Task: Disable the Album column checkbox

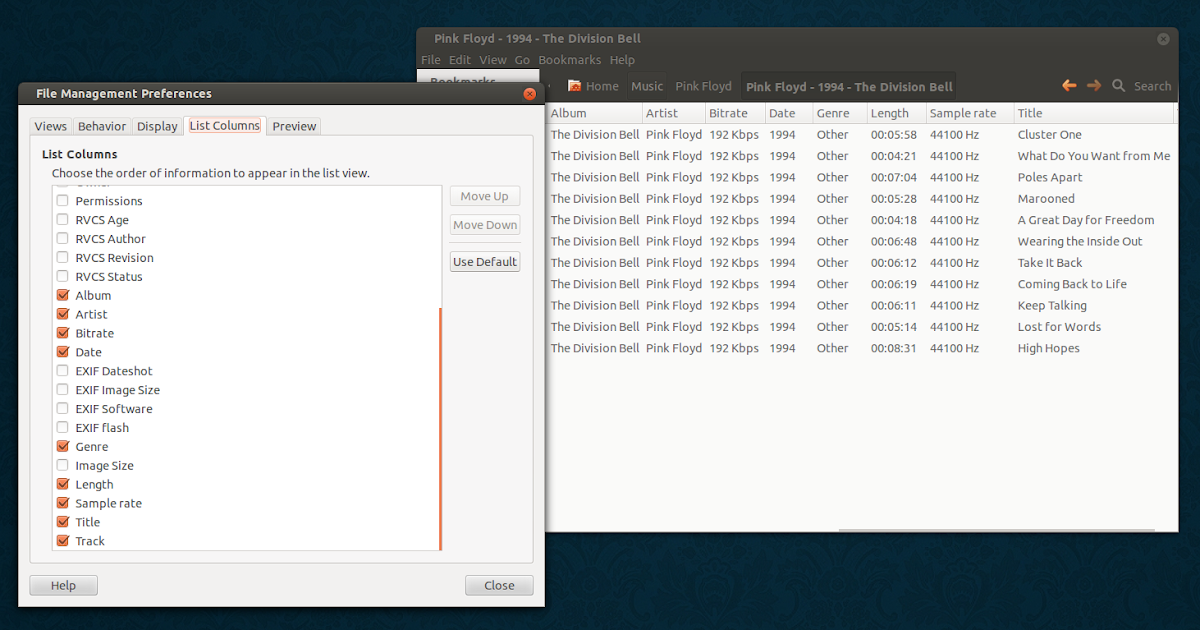Action: click(64, 295)
